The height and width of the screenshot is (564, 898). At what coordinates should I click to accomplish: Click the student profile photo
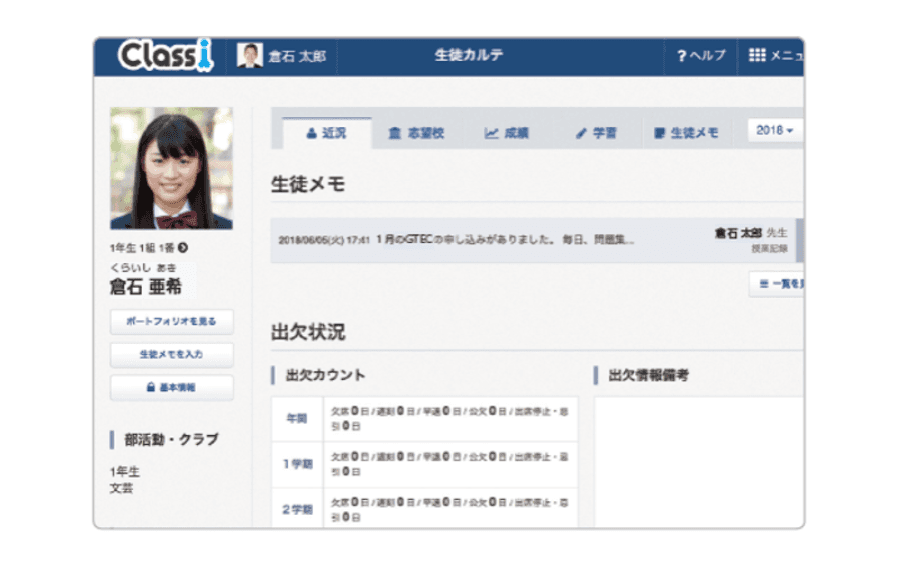171,168
